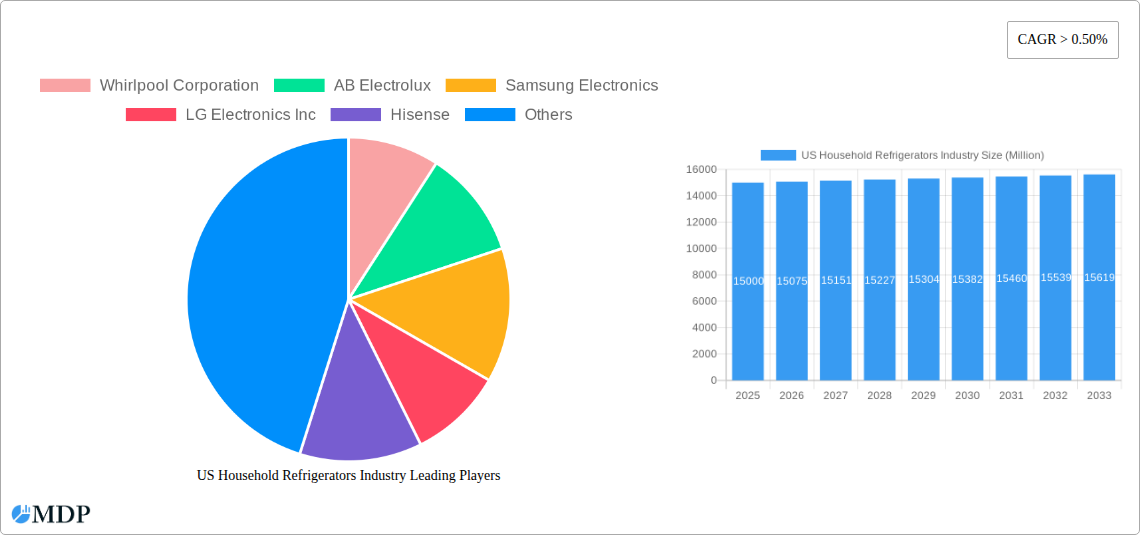Click the MDP logo icon
The image size is (1140, 535).
(x=20, y=514)
